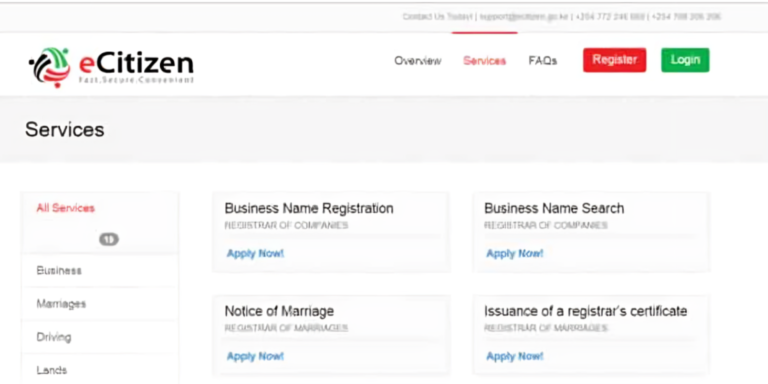Click Registrar of Companies under Business Name Search
The image size is (768, 384).
(x=546, y=226)
